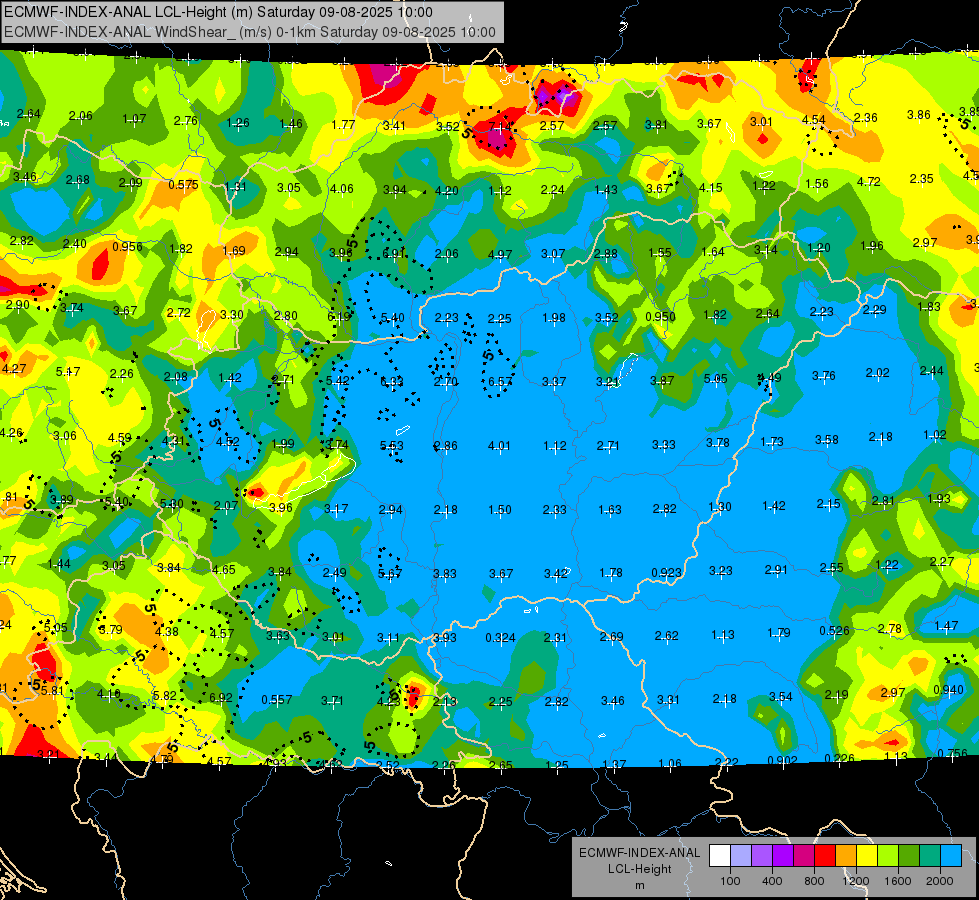Select the orange legend color swatch
This screenshot has height=900, width=979.
pos(846,856)
